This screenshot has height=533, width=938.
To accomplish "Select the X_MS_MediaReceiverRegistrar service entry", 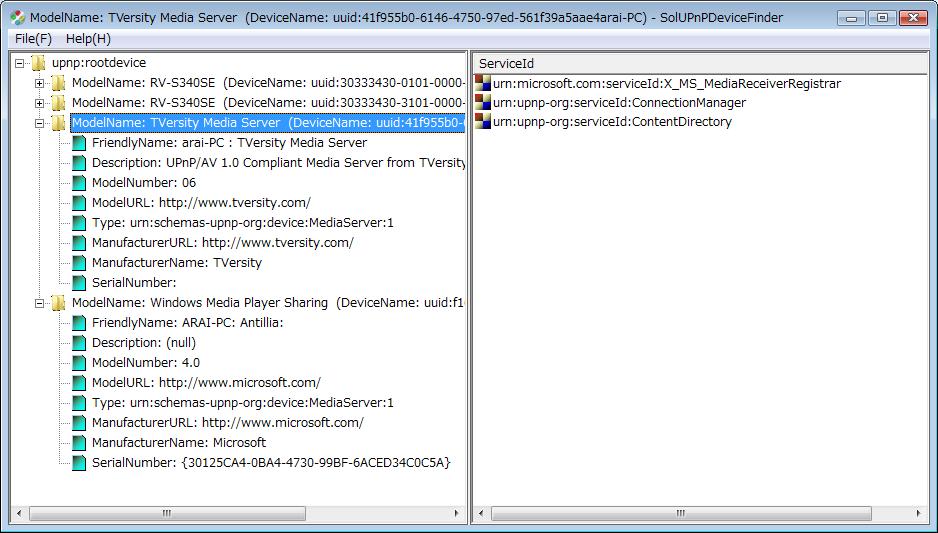I will pos(666,84).
